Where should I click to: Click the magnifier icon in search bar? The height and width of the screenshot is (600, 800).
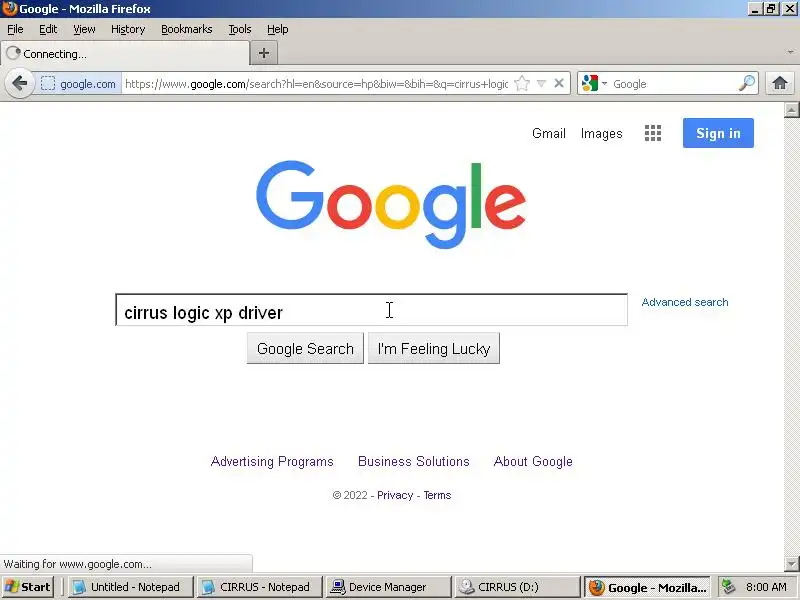tap(746, 83)
